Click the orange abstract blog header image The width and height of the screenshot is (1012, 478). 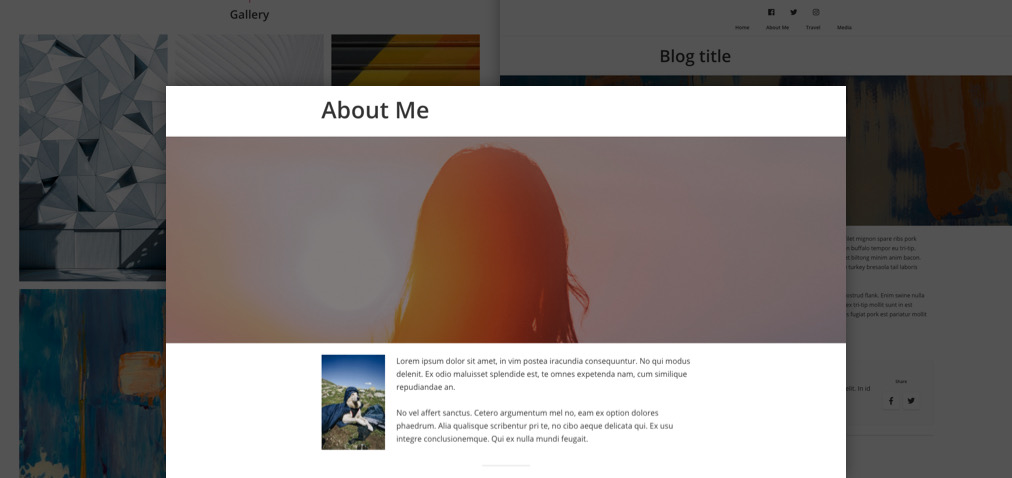pos(929,150)
